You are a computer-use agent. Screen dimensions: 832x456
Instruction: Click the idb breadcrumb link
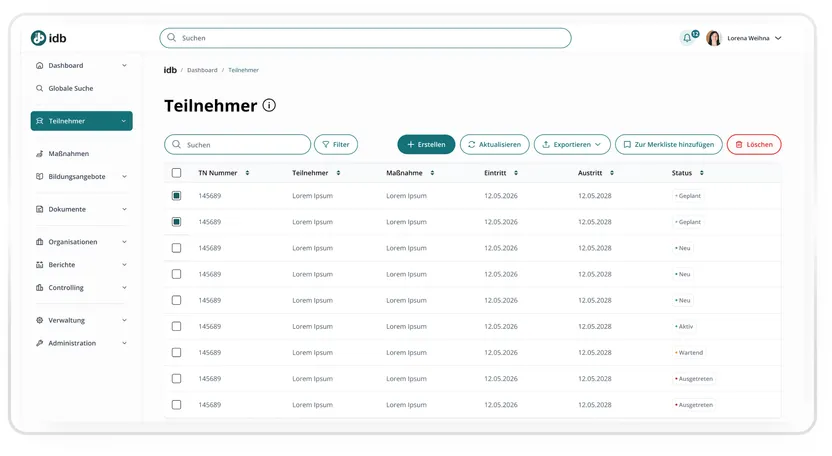(170, 70)
